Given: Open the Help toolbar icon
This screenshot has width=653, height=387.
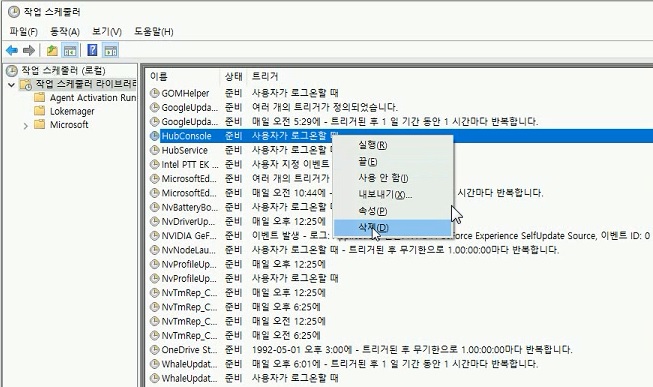Looking at the screenshot, I should tap(92, 51).
